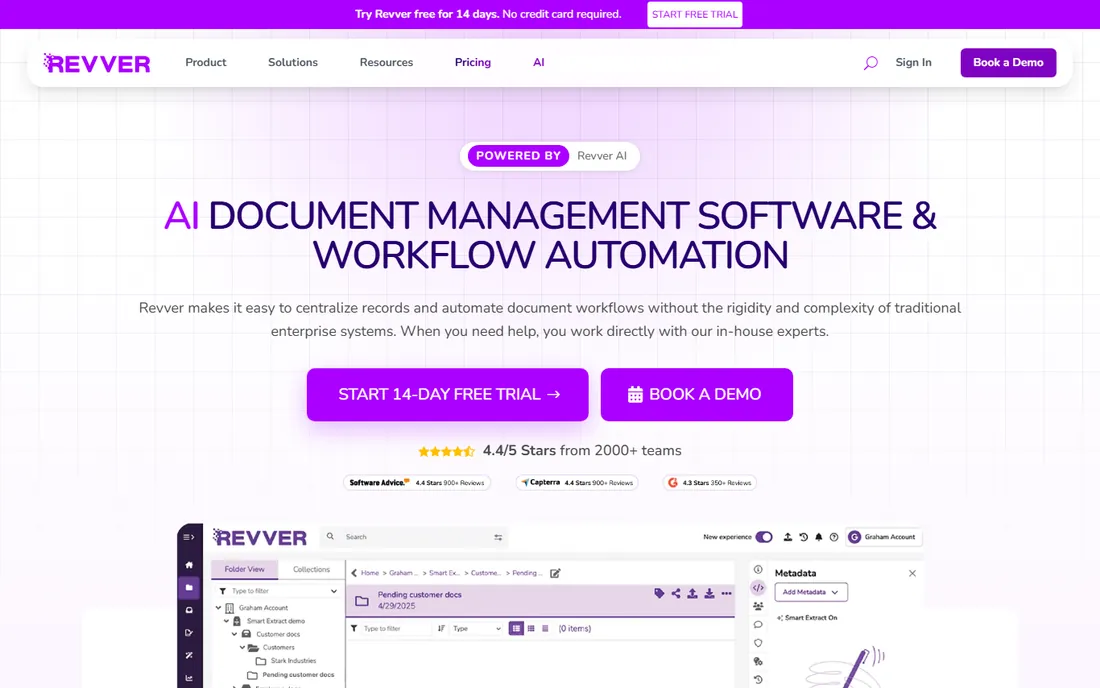Viewport: 1100px width, 688px height.
Task: Expand the sidebar menu in the app preview
Action: pyautogui.click(x=189, y=537)
